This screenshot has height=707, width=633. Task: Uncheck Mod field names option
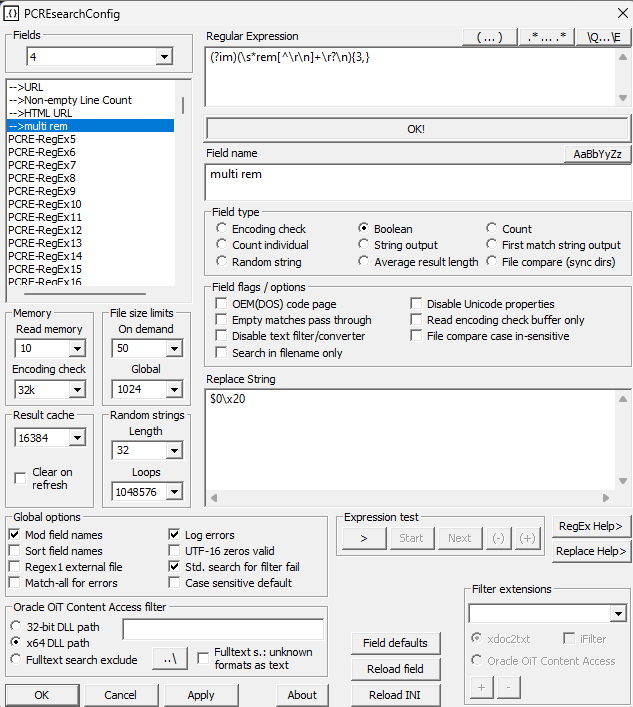(x=14, y=535)
